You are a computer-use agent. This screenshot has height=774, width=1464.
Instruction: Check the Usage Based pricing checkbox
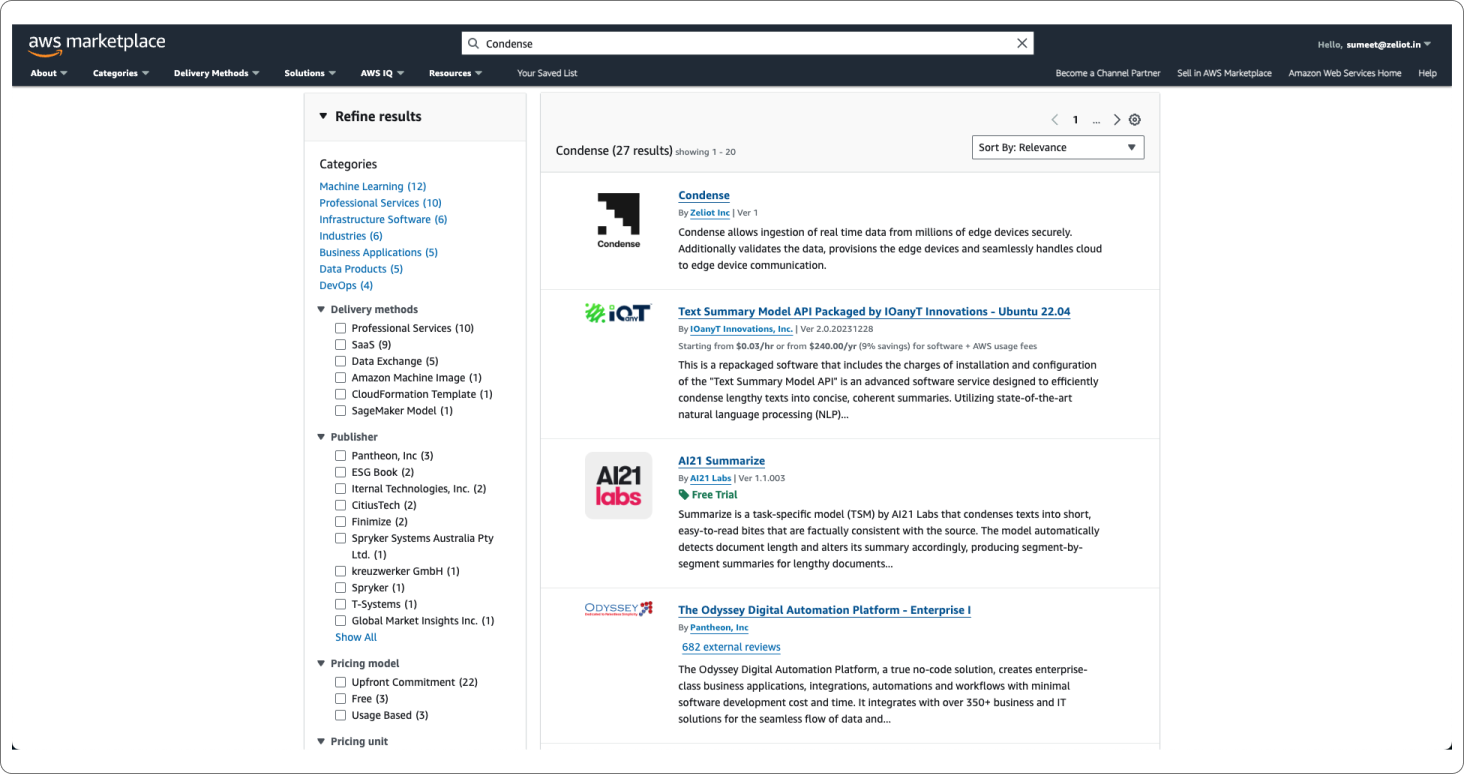pos(341,715)
